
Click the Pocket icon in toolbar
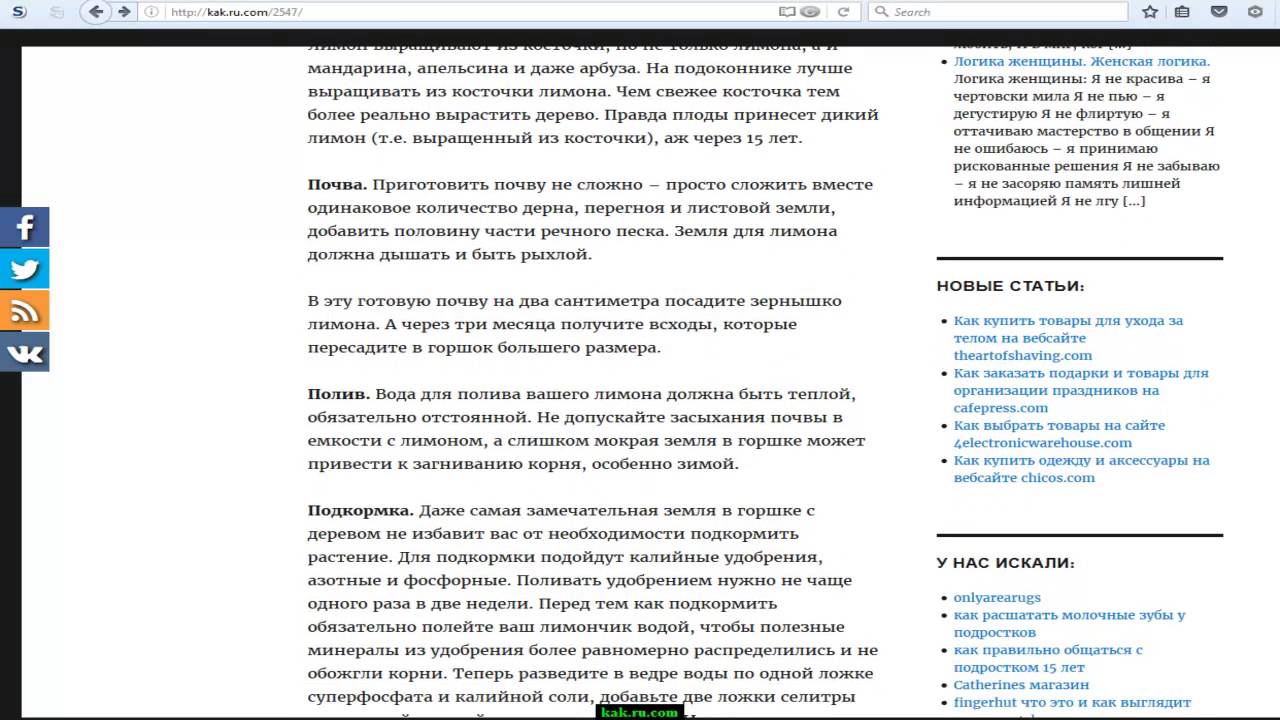click(x=1219, y=12)
